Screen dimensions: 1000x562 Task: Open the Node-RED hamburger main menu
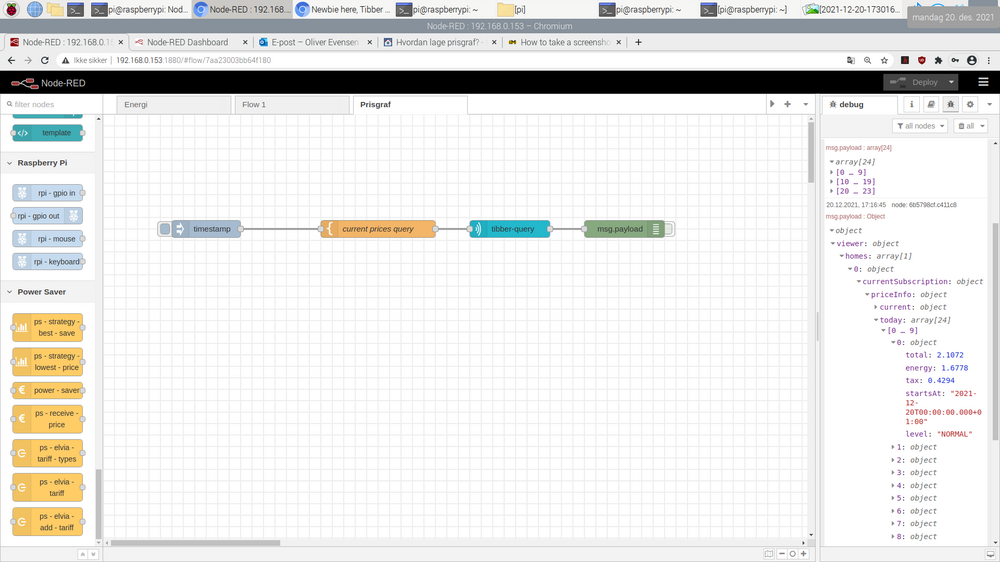coord(983,82)
